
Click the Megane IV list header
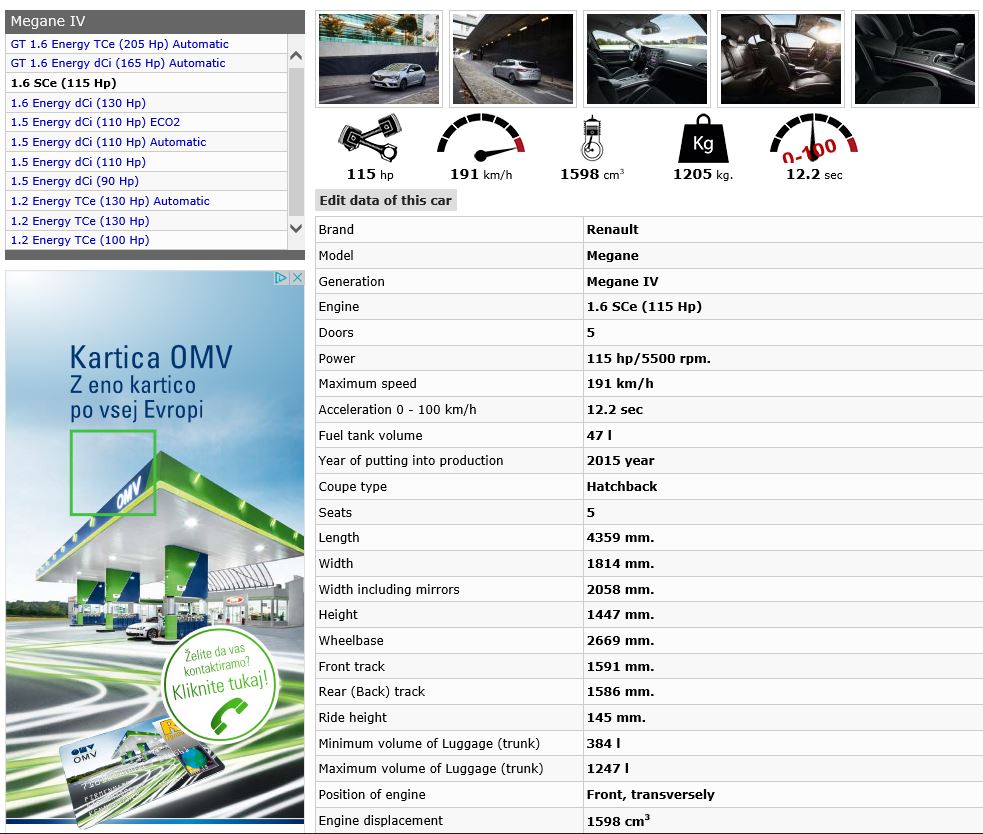click(155, 21)
